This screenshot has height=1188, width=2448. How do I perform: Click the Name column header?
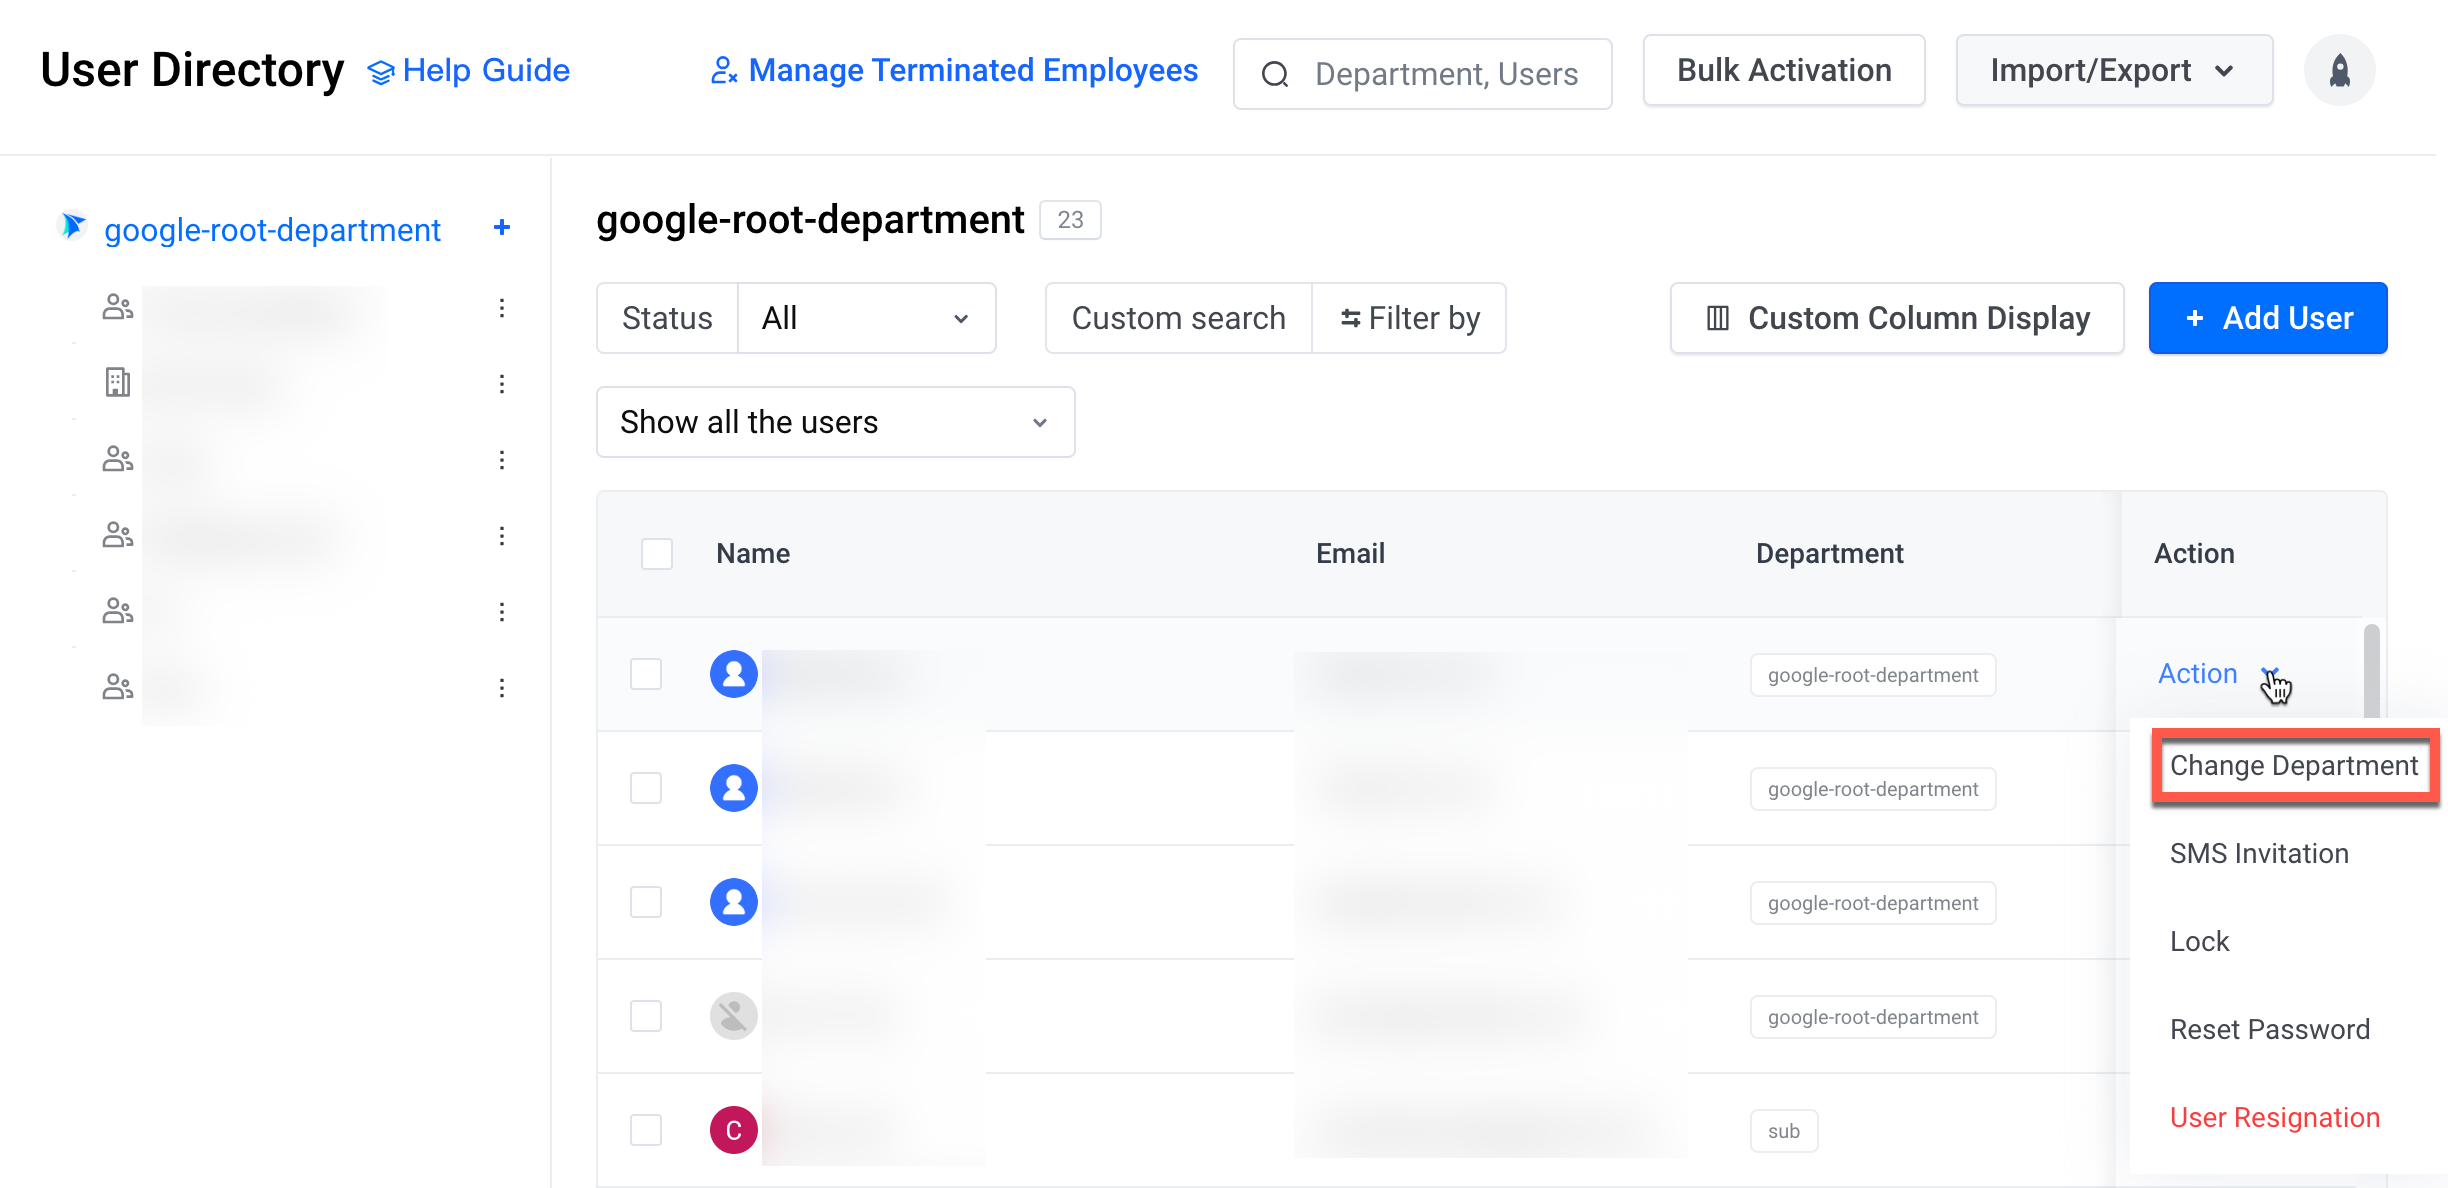pos(753,554)
